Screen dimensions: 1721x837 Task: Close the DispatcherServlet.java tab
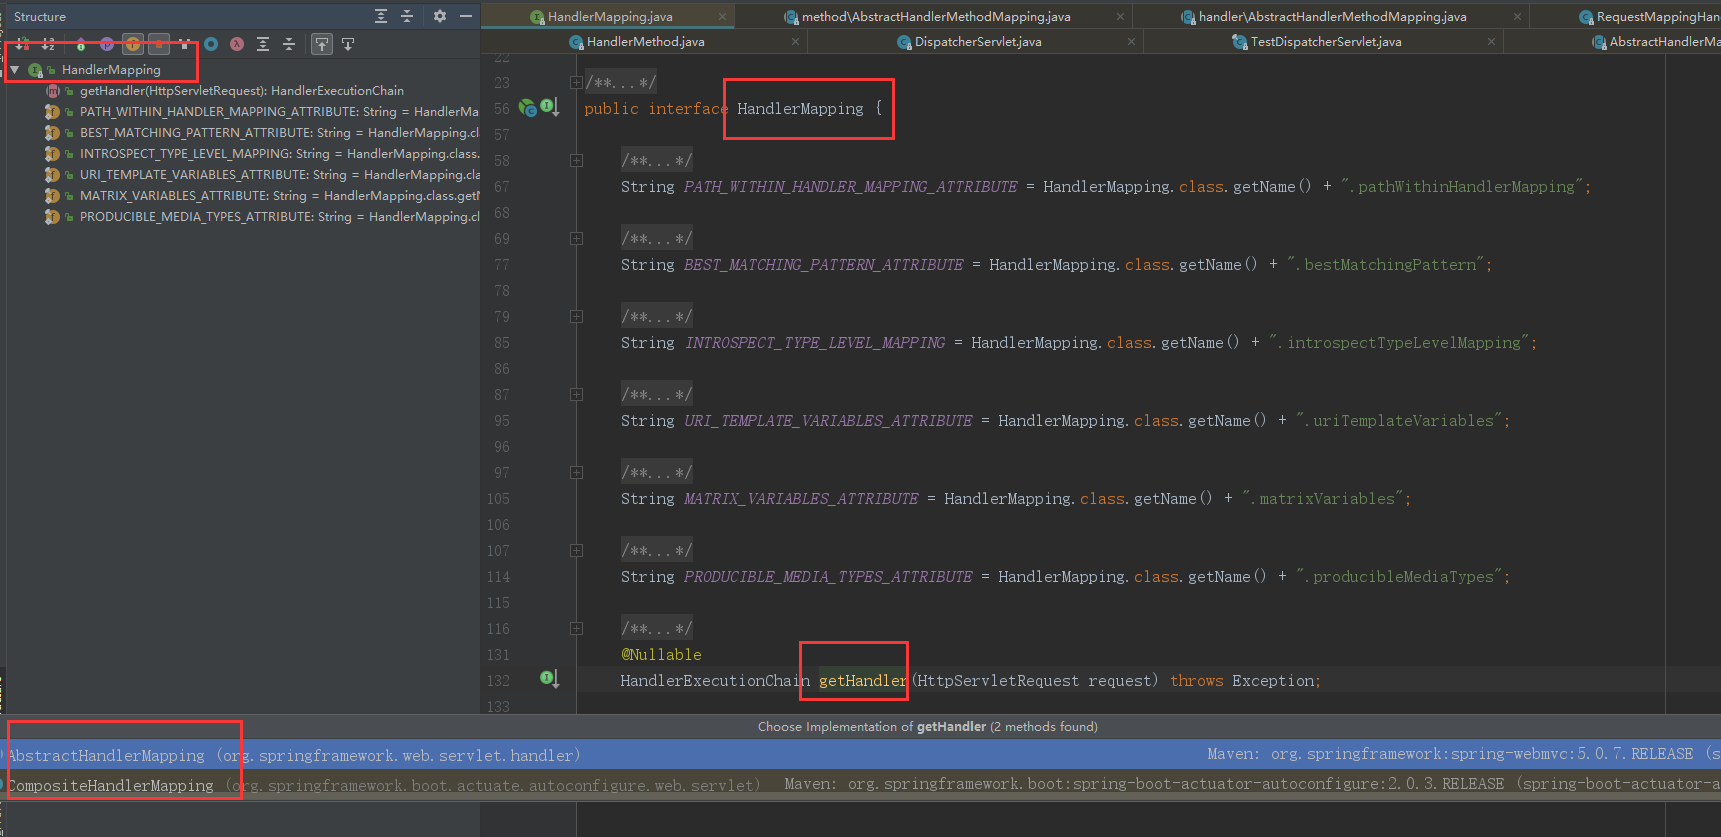point(1132,42)
